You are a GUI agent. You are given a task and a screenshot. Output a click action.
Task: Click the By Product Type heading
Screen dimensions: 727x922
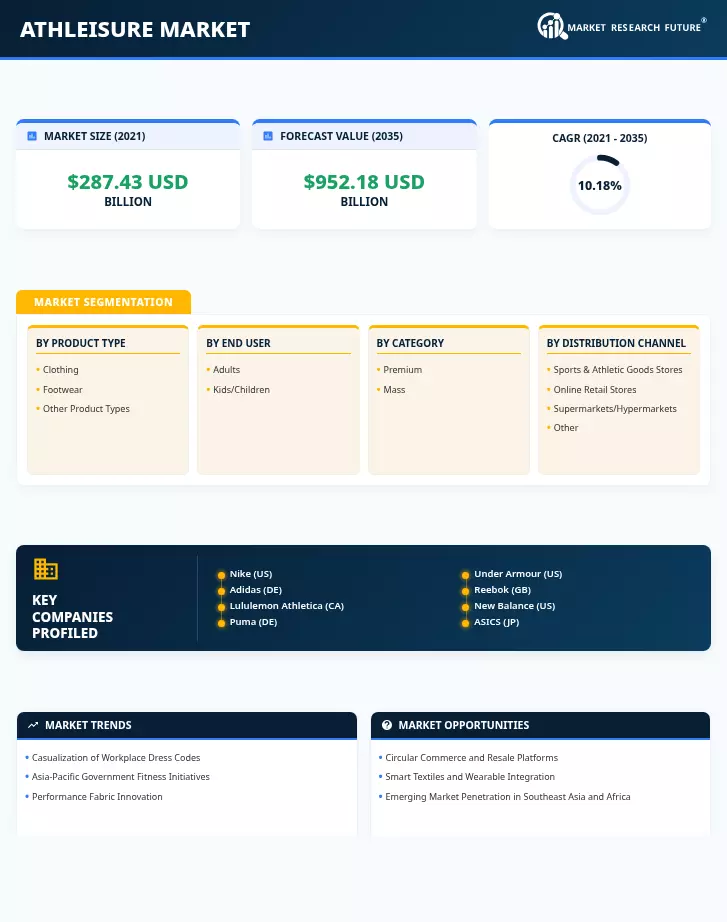[x=81, y=343]
